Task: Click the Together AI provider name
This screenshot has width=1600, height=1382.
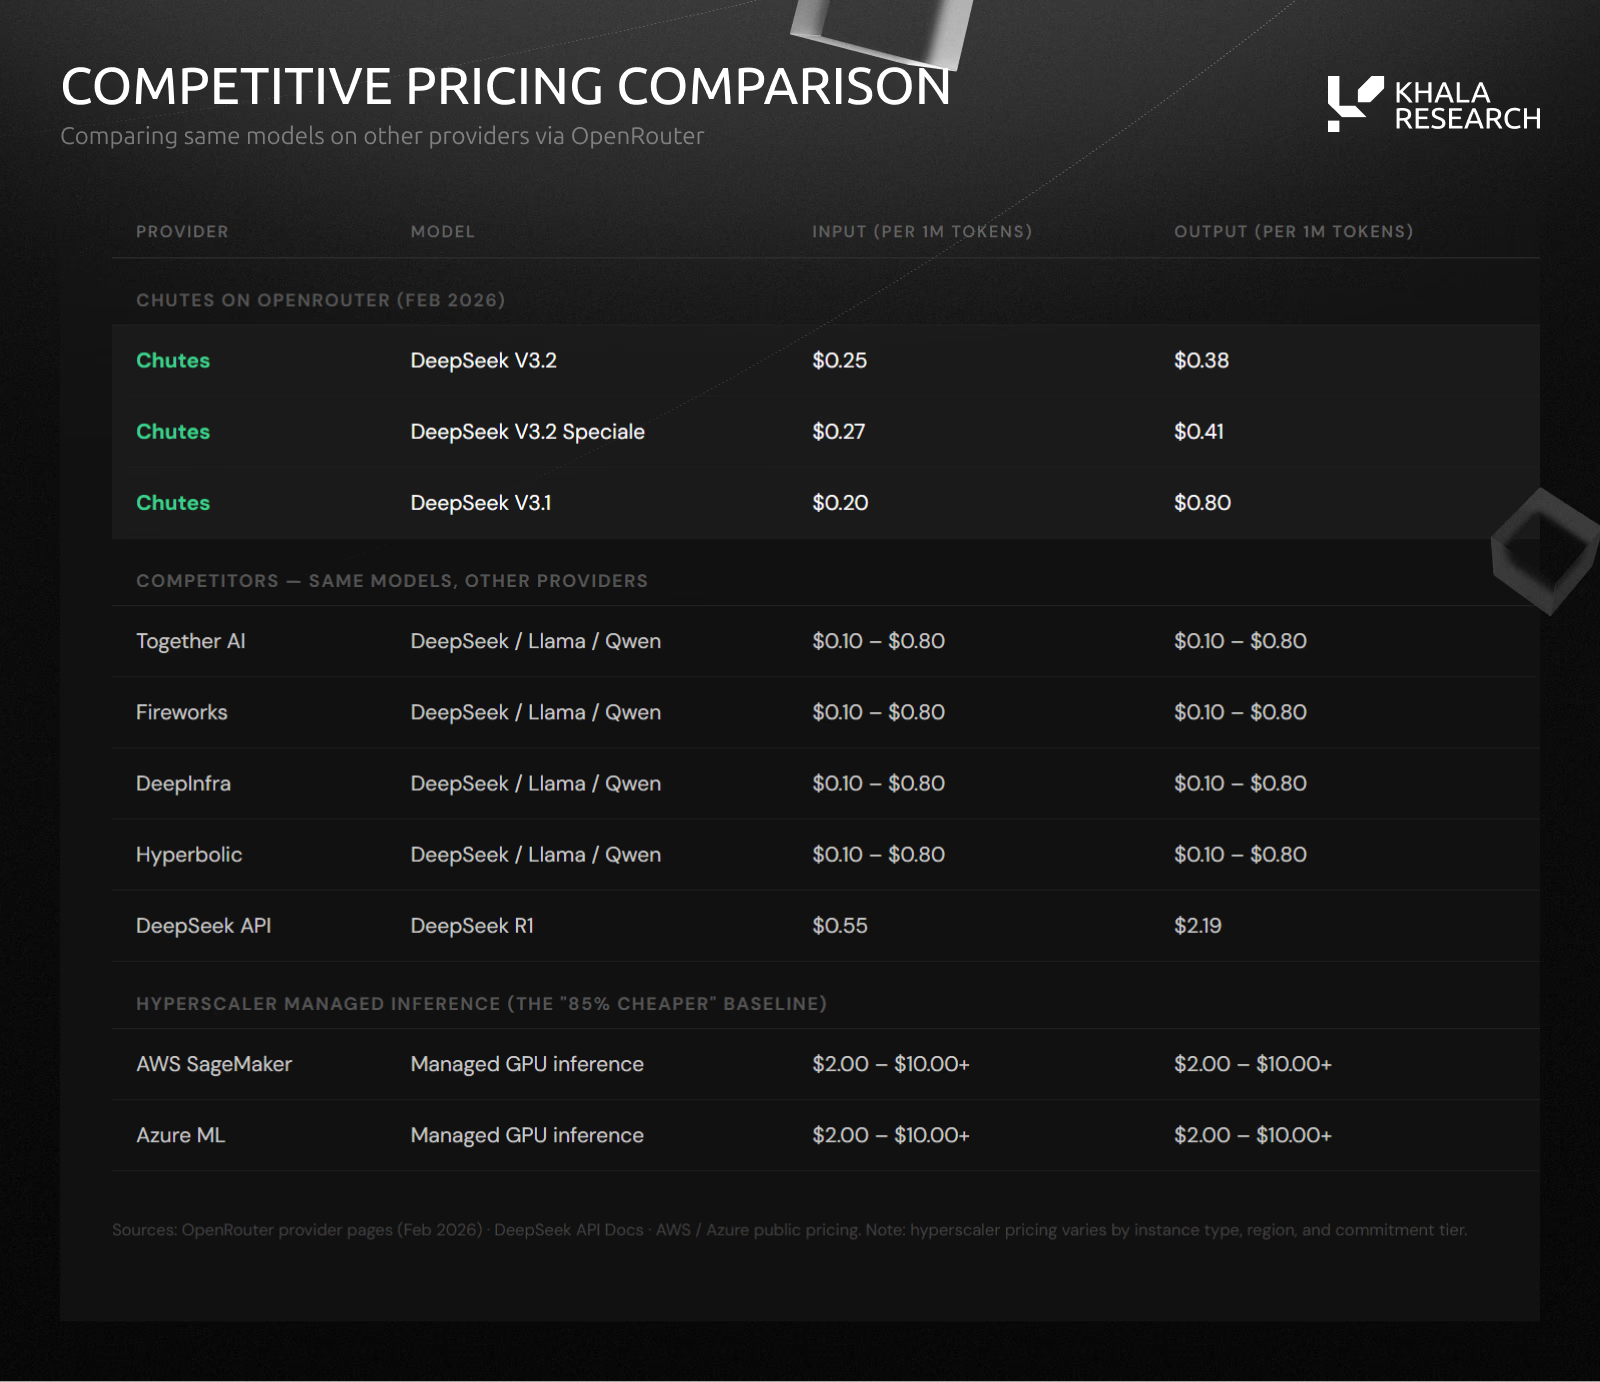Action: pyautogui.click(x=190, y=642)
